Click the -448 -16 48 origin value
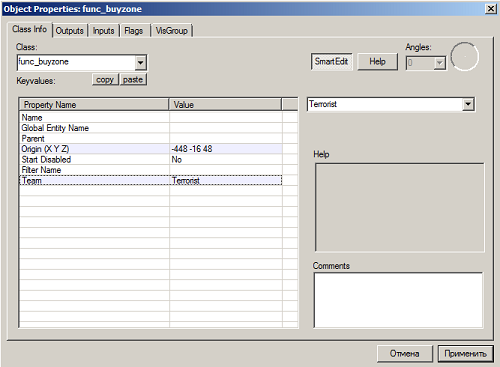The image size is (500, 367). coord(192,149)
